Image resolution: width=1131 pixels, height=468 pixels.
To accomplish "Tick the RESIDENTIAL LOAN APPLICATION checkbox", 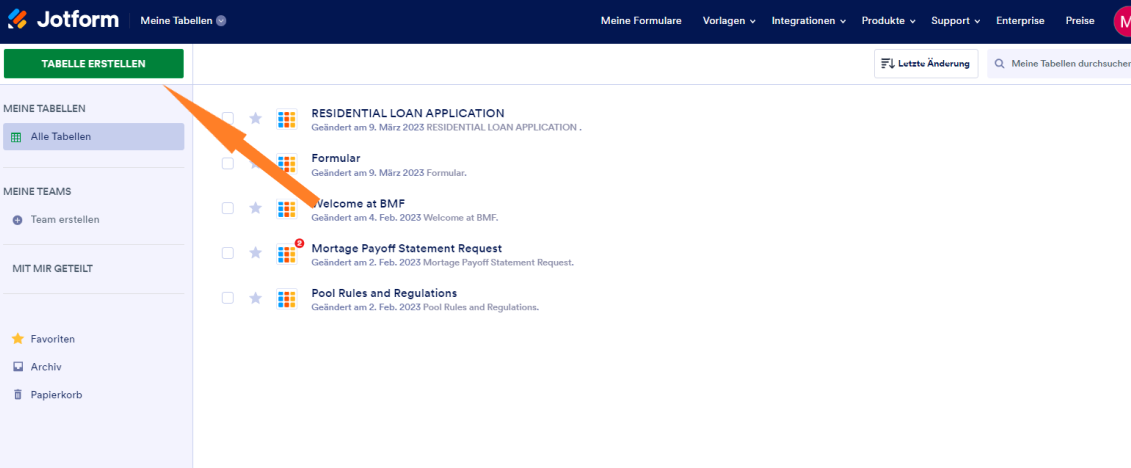I will pyautogui.click(x=228, y=118).
